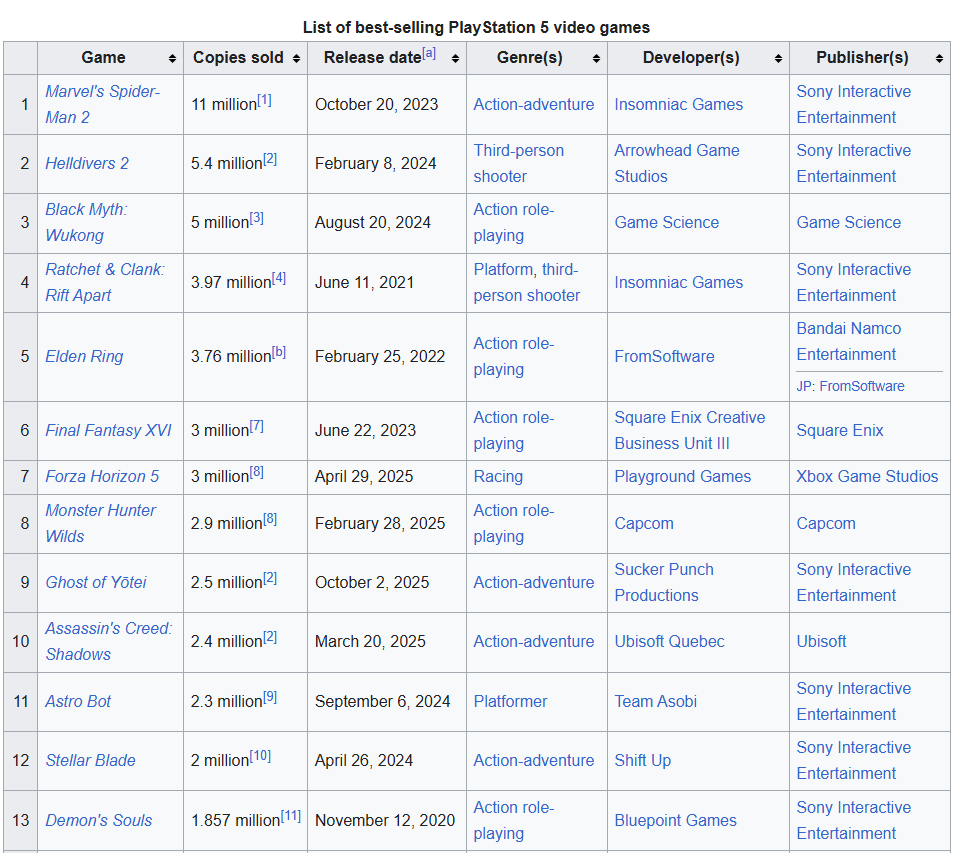Follow citation [1] after 11 million
953x853 pixels.
click(264, 100)
